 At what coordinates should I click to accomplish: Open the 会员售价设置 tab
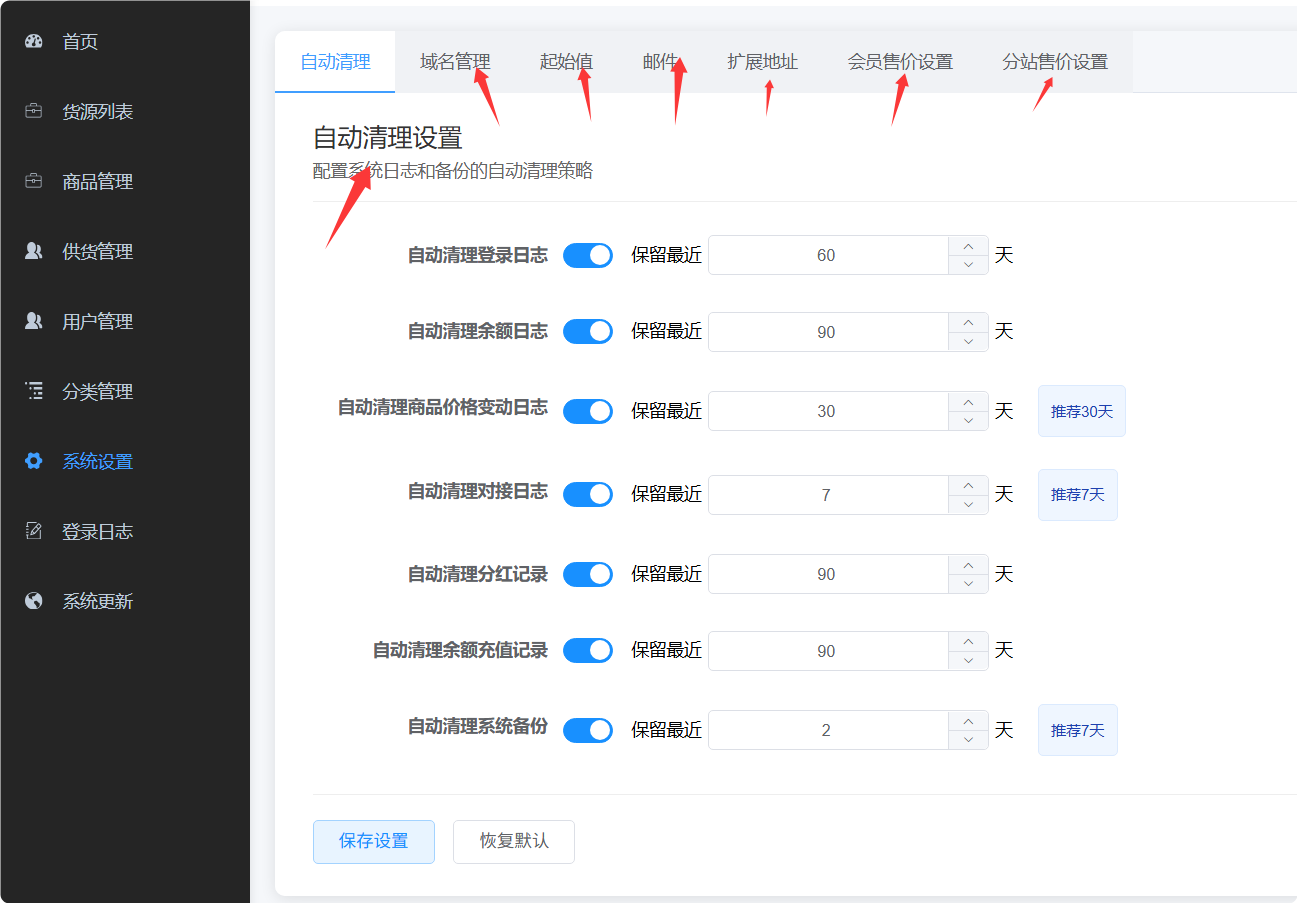pyautogui.click(x=899, y=61)
